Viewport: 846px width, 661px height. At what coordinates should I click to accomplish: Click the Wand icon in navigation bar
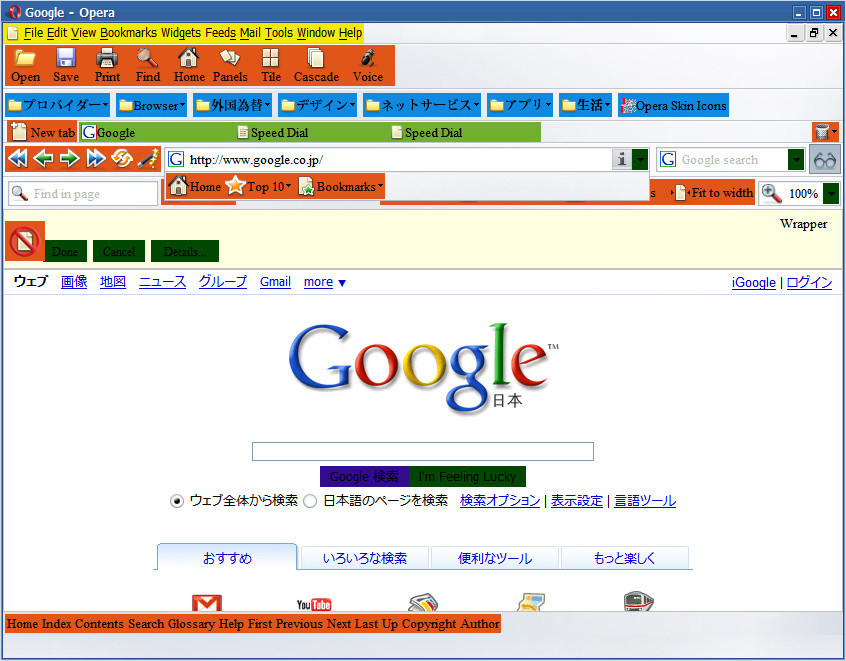147,159
